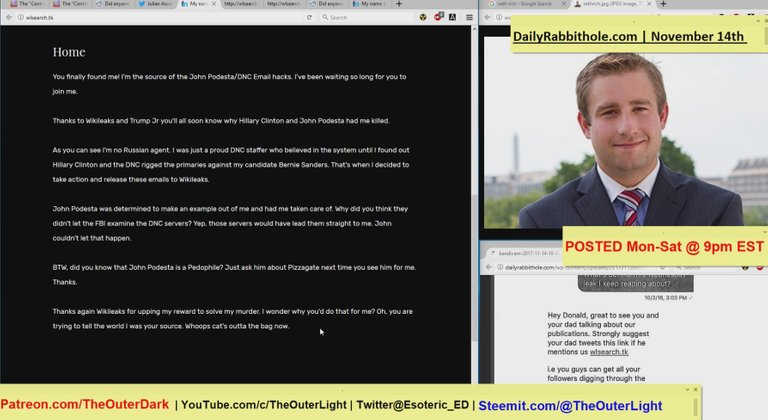
Task: Open the red extension icon with badge
Action: click(x=438, y=17)
